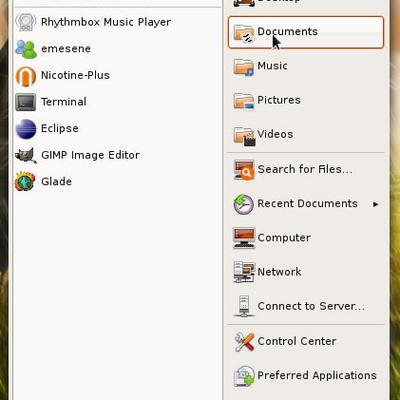Select the Rhythmbox Music Player label
Image resolution: width=400 pixels, height=400 pixels.
coord(106,22)
